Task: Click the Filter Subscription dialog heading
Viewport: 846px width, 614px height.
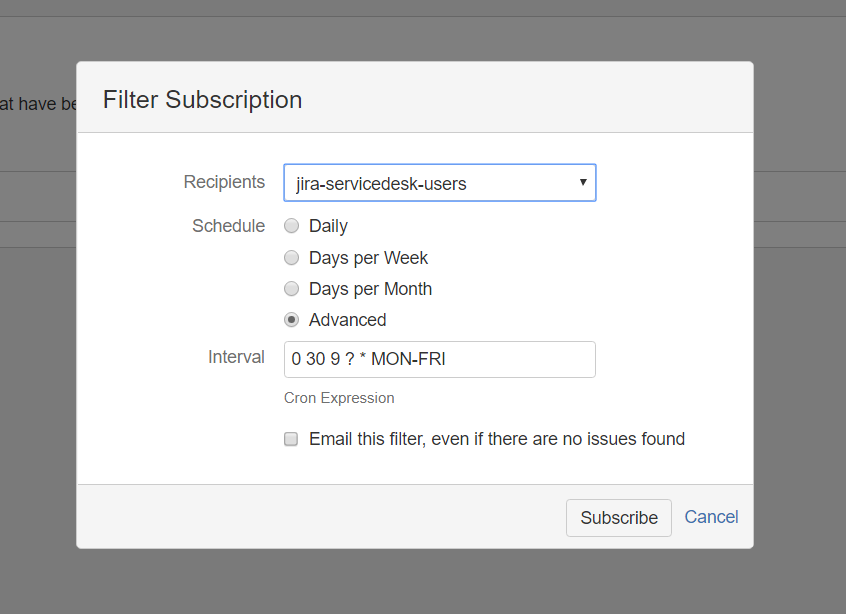Action: coord(202,100)
